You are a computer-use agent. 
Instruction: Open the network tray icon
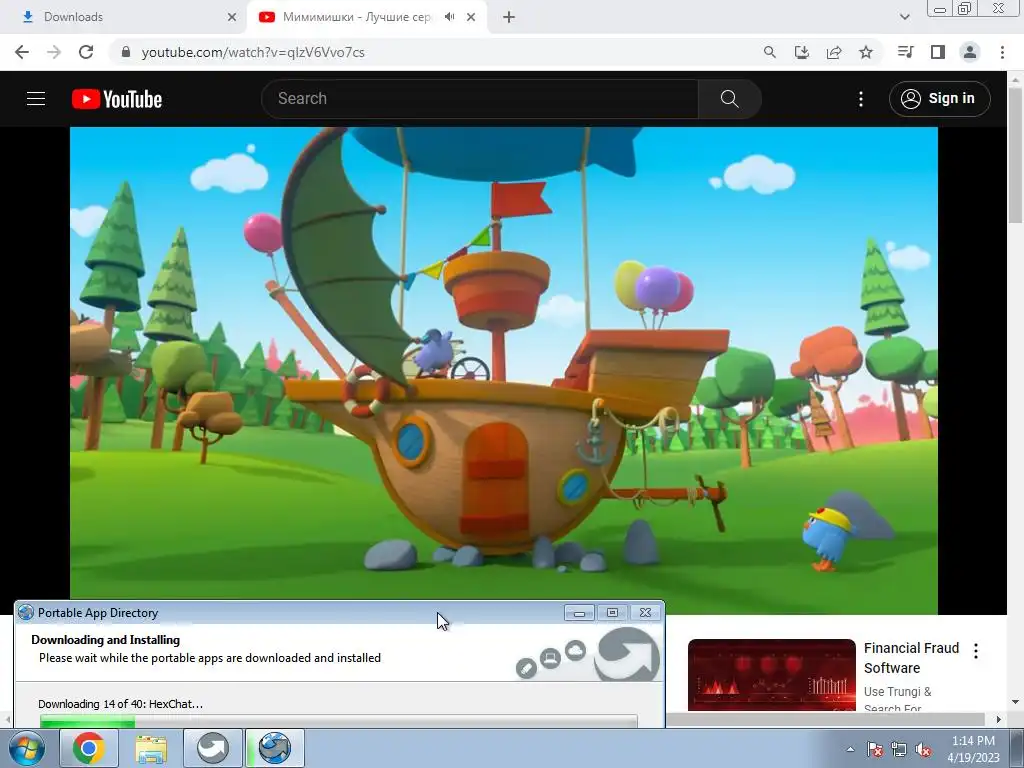coord(899,749)
